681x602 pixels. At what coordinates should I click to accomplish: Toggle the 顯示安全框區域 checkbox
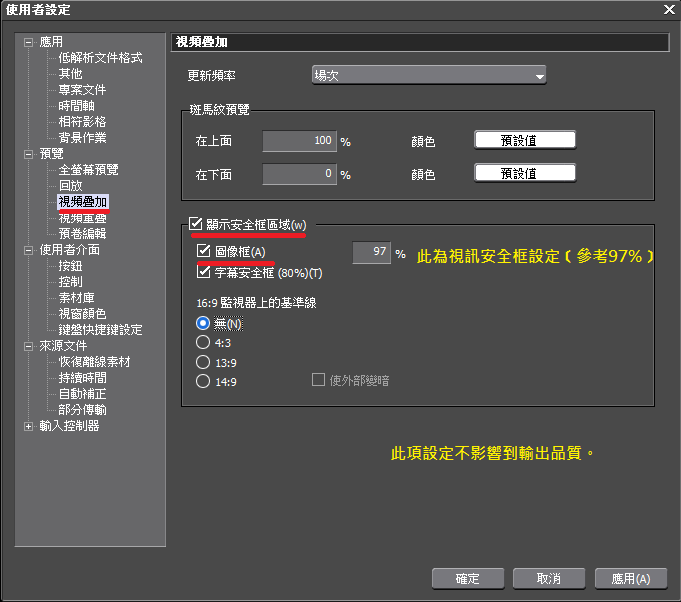(x=196, y=224)
